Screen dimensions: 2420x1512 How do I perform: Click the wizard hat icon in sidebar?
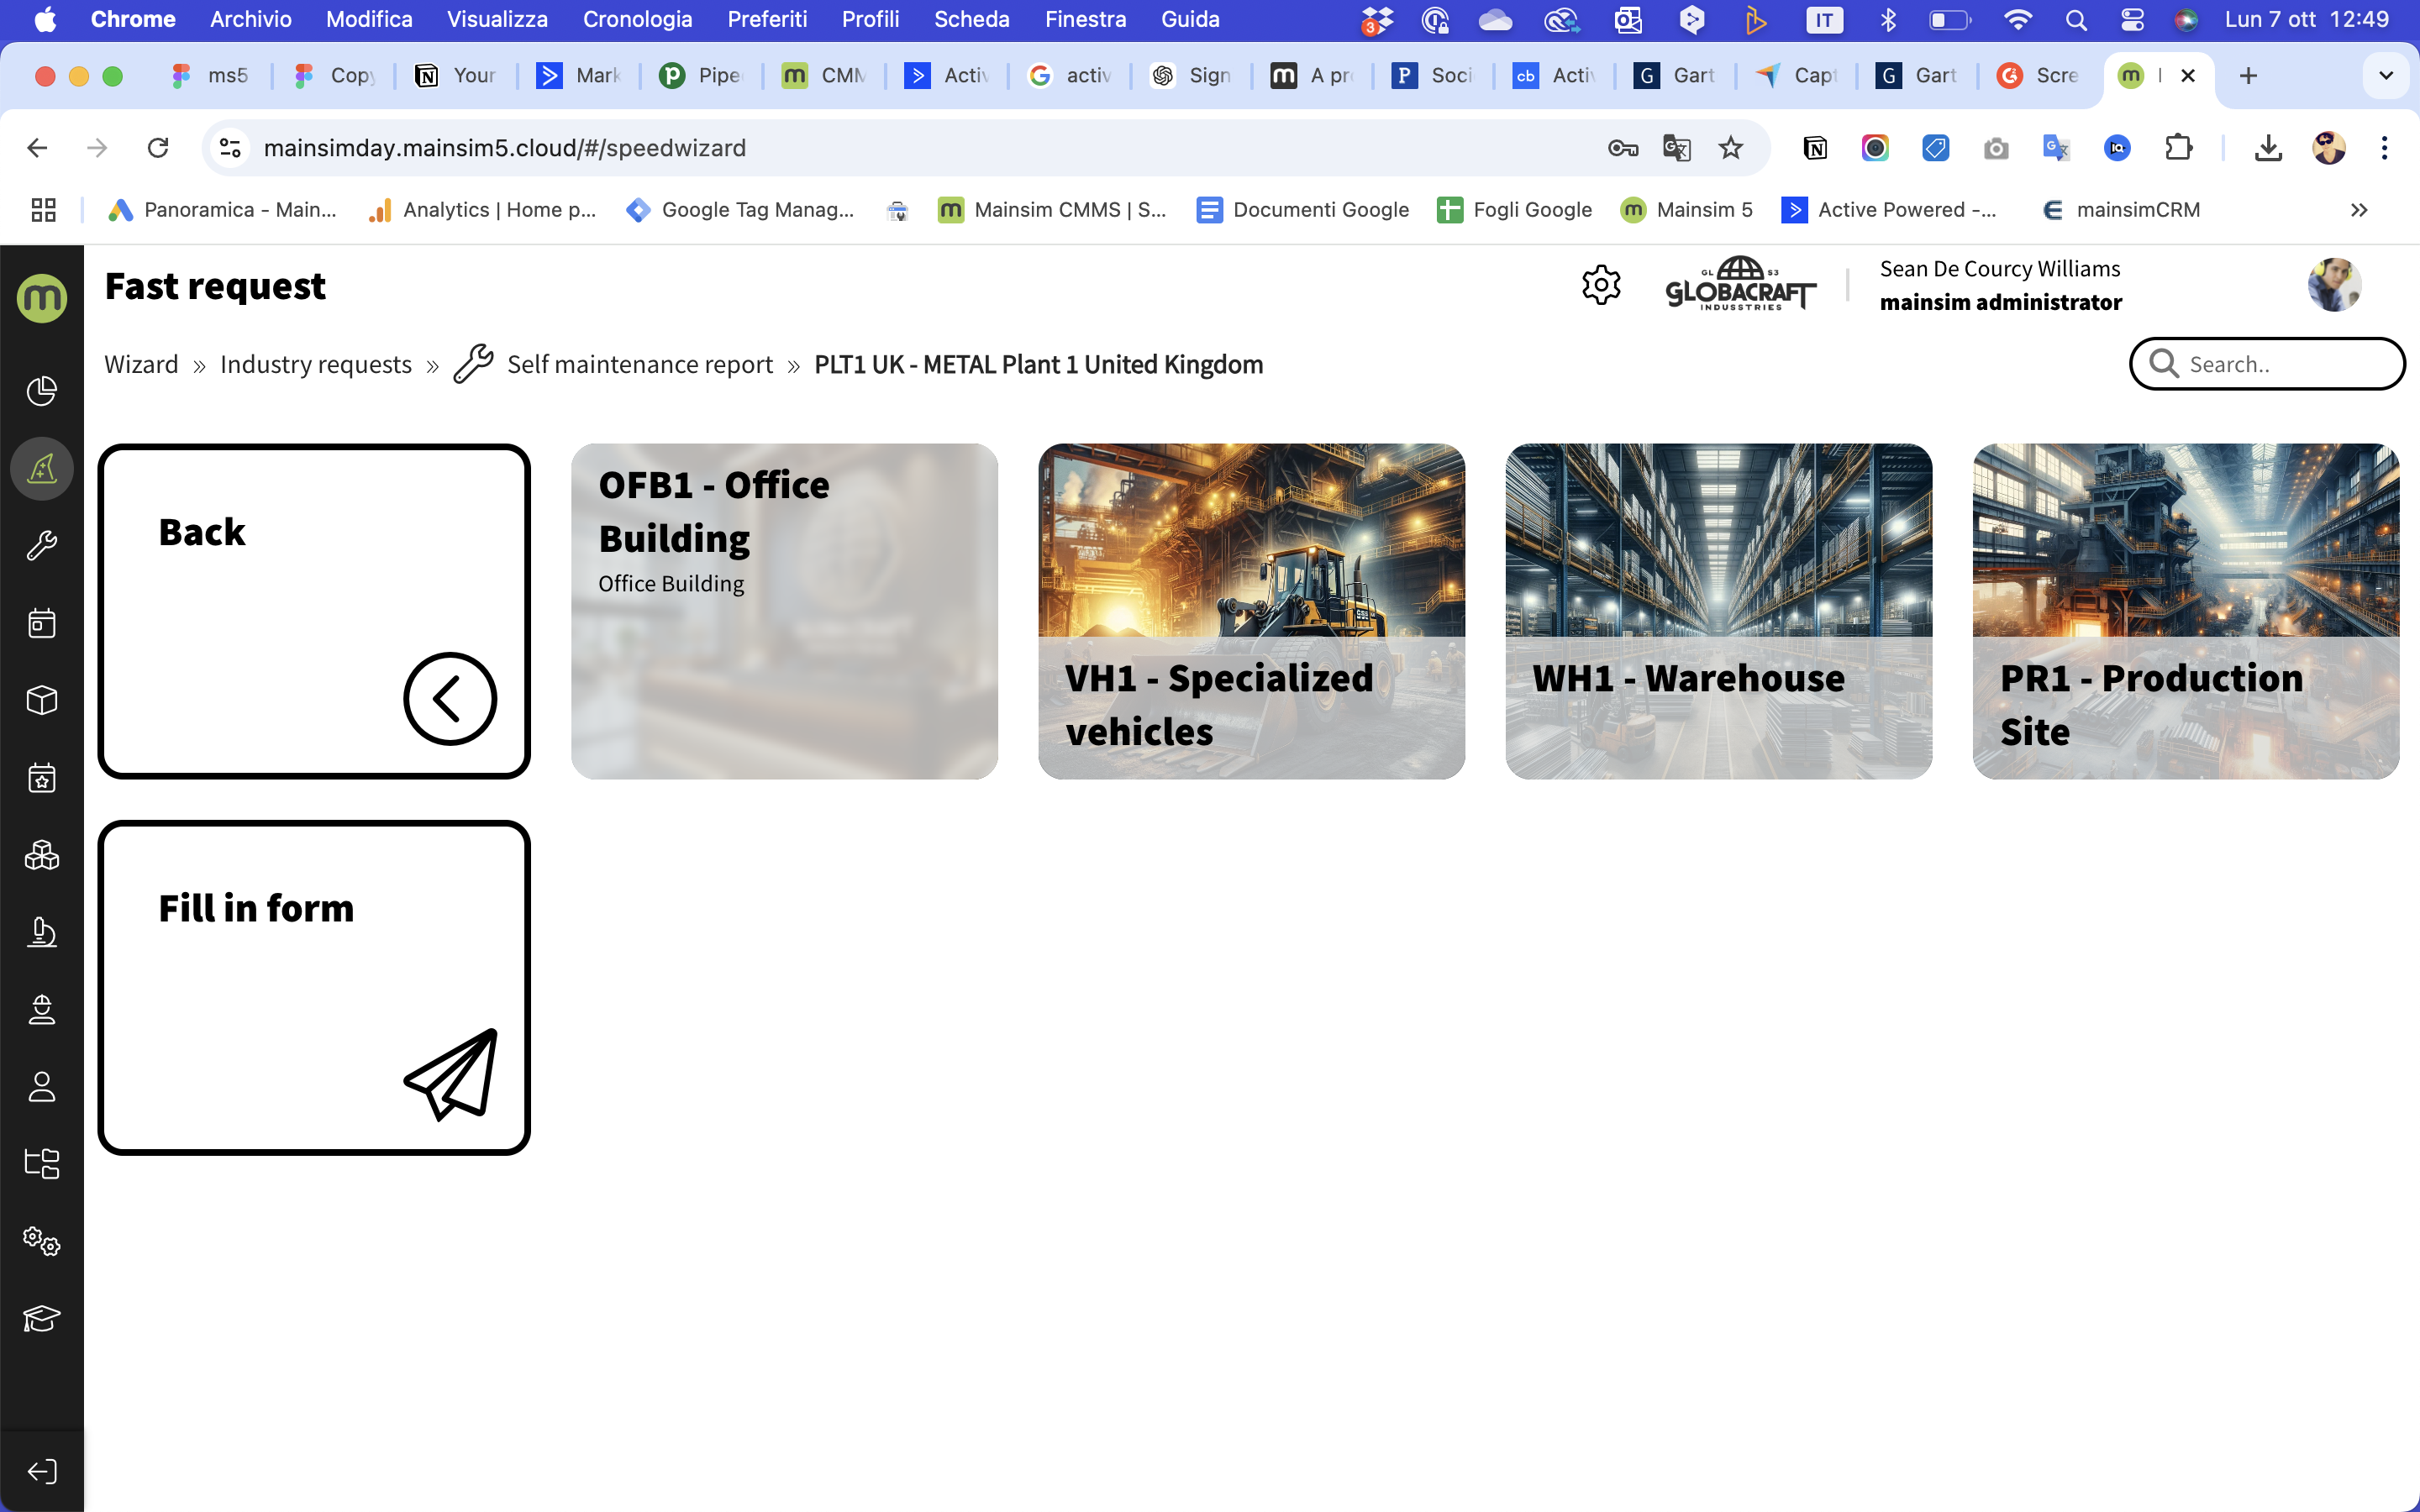tap(42, 468)
